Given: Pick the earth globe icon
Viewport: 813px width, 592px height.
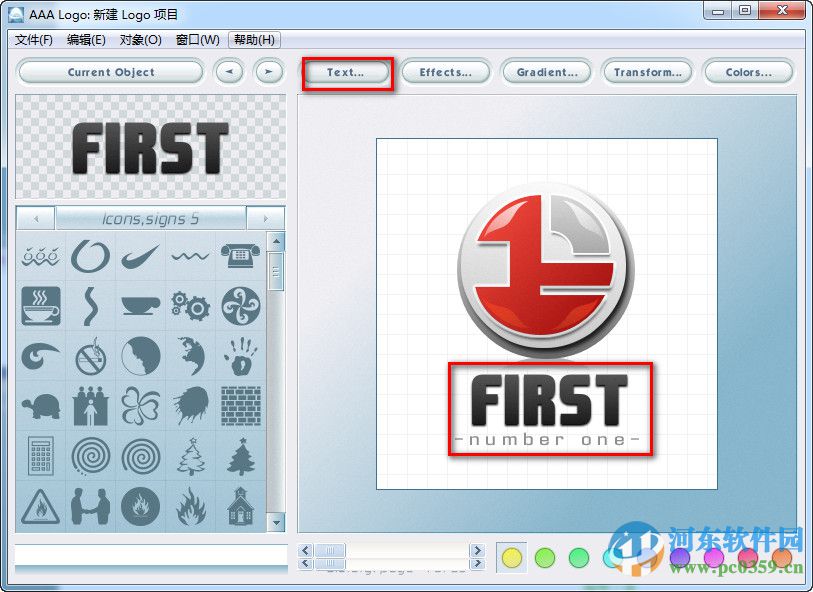Looking at the screenshot, I should tap(190, 356).
